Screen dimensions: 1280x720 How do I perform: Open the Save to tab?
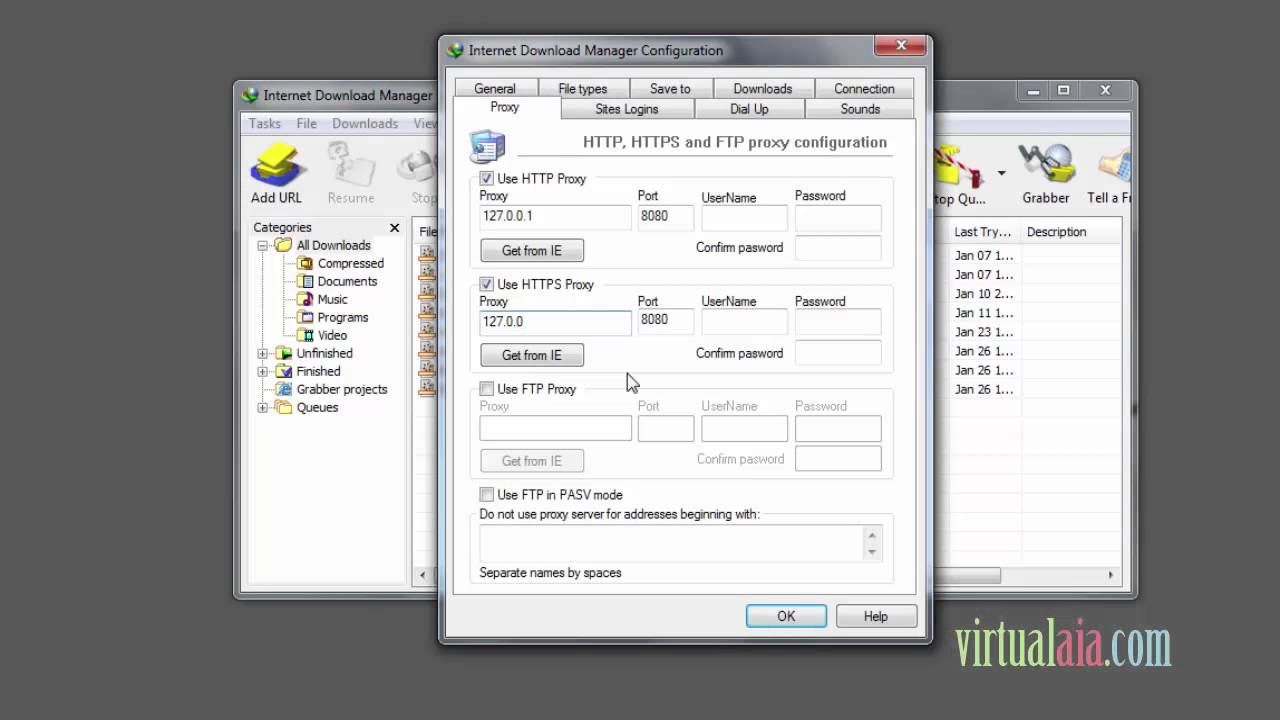[670, 88]
